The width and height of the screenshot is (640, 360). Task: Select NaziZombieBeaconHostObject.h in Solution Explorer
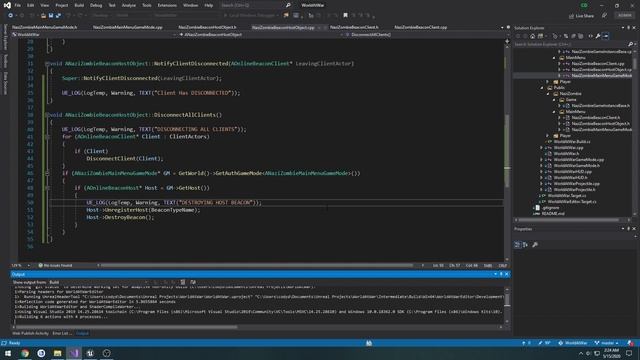tap(600, 123)
